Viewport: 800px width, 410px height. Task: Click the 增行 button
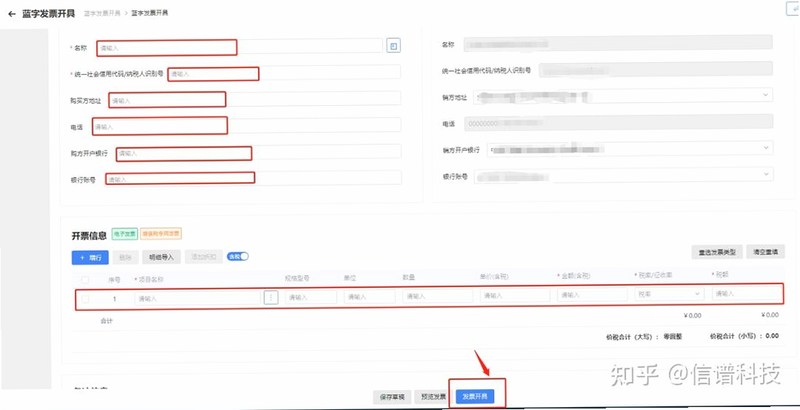90,258
